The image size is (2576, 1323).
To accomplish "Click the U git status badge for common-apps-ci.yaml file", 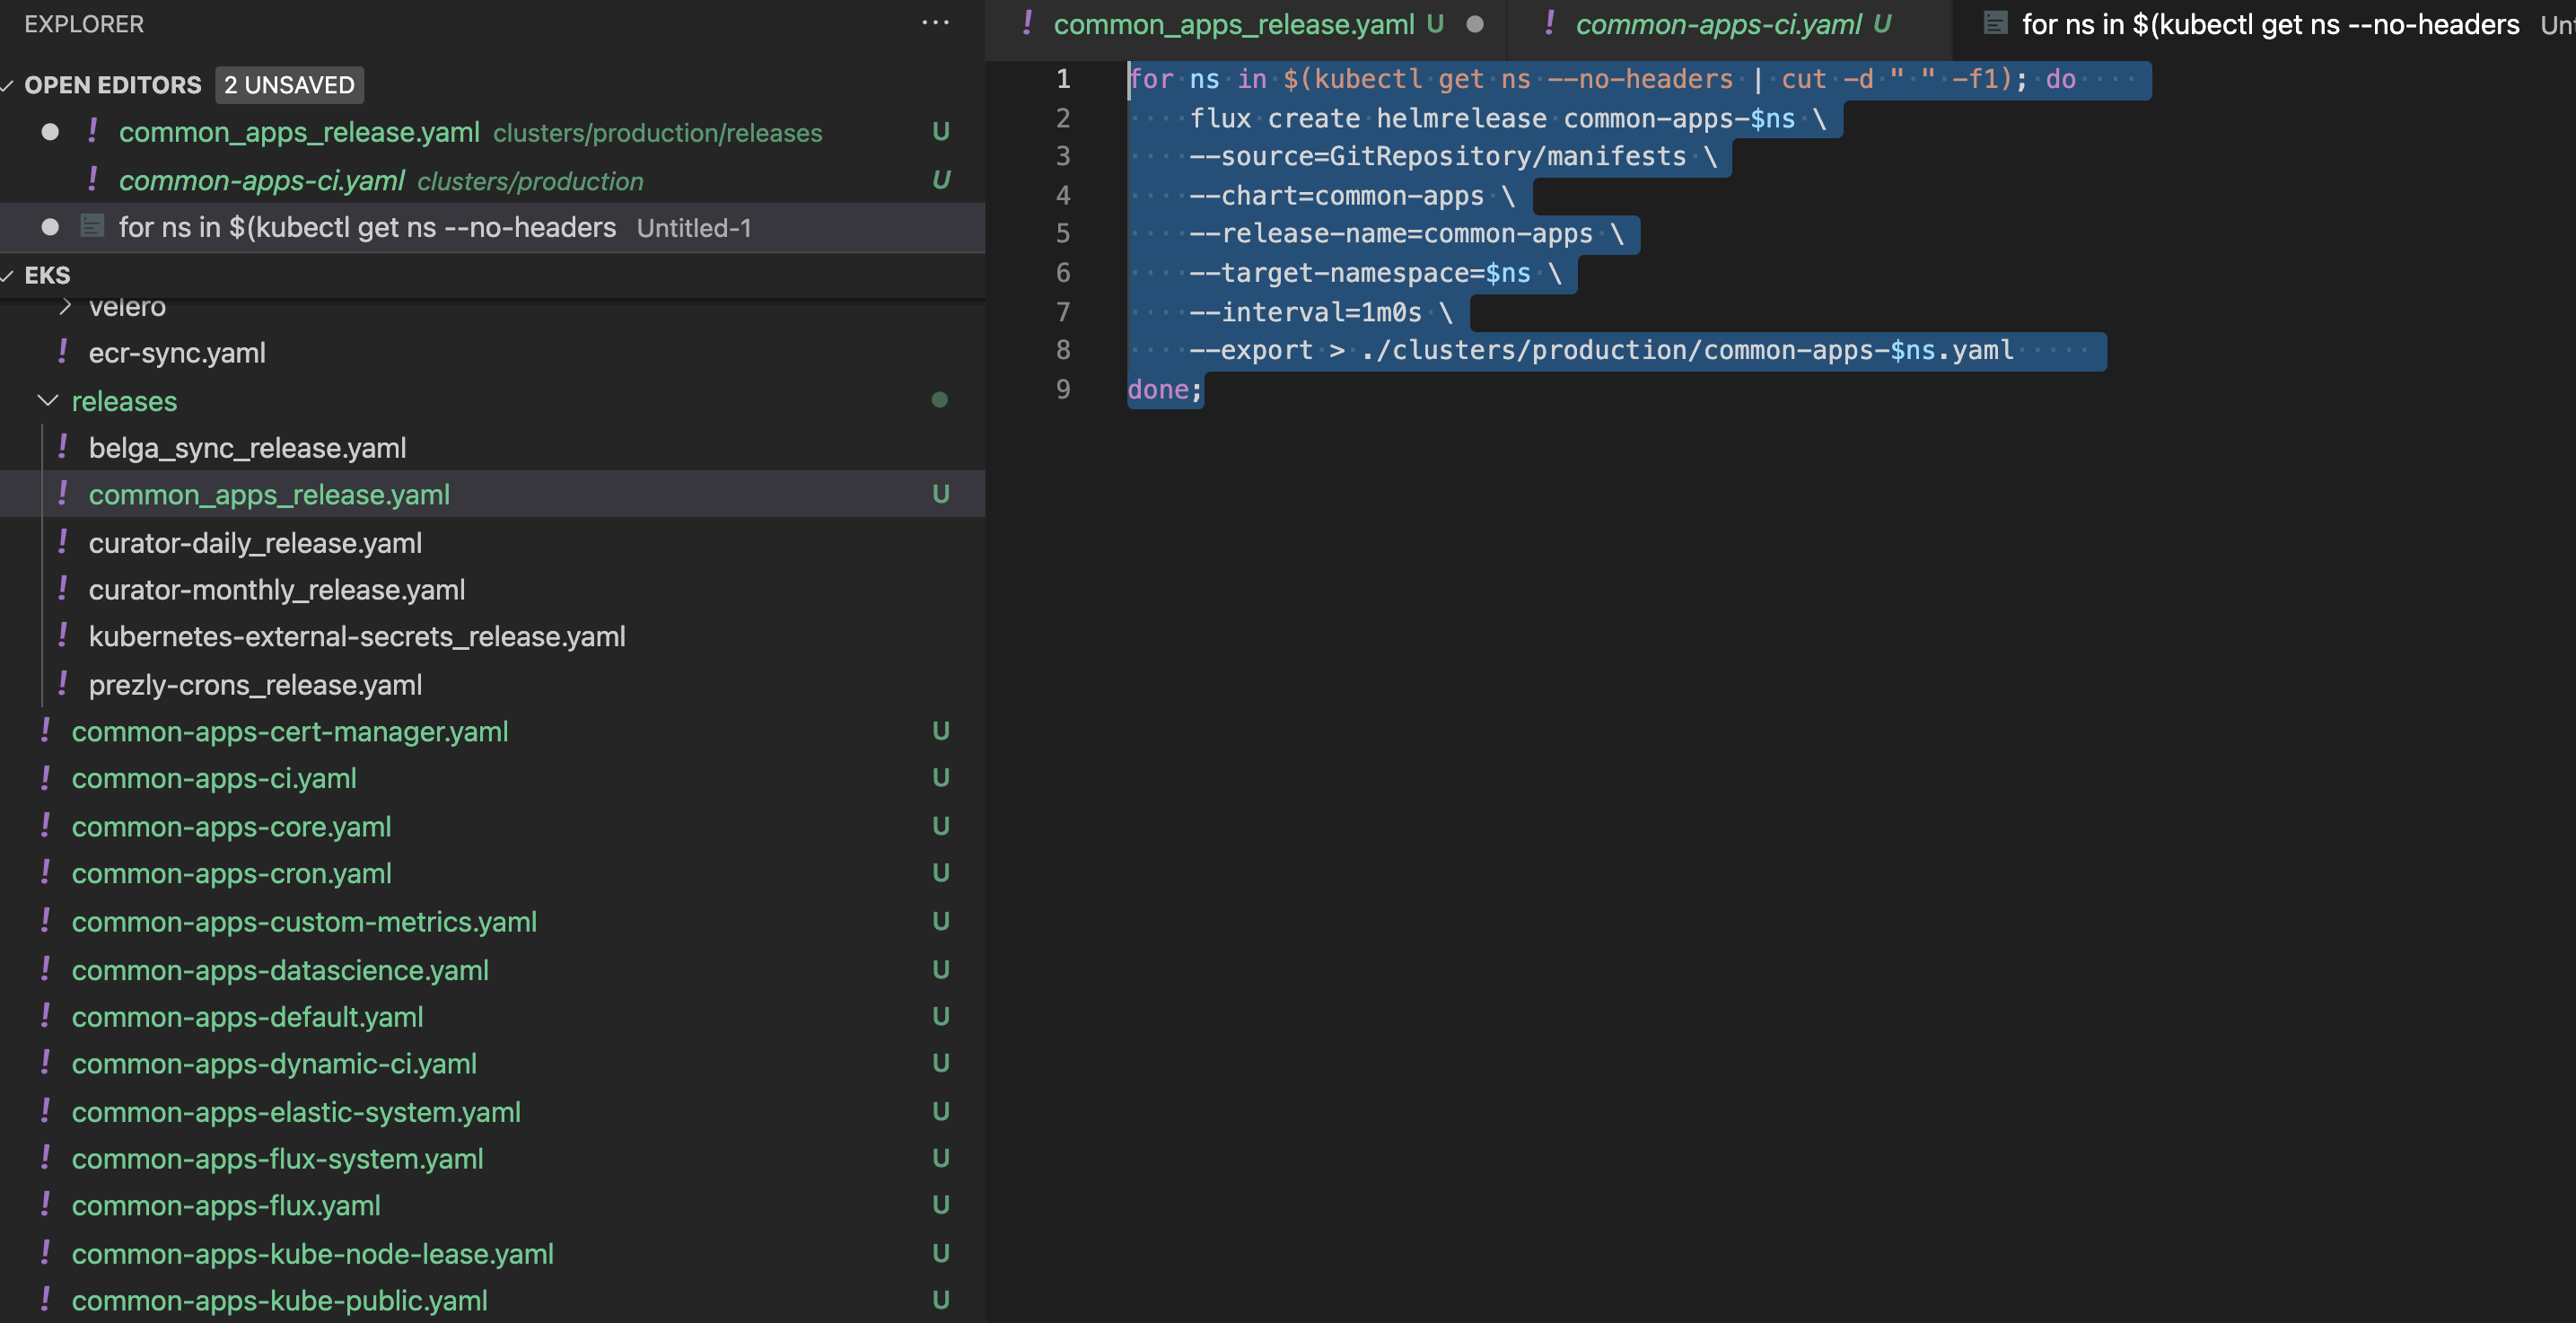I will pyautogui.click(x=940, y=778).
